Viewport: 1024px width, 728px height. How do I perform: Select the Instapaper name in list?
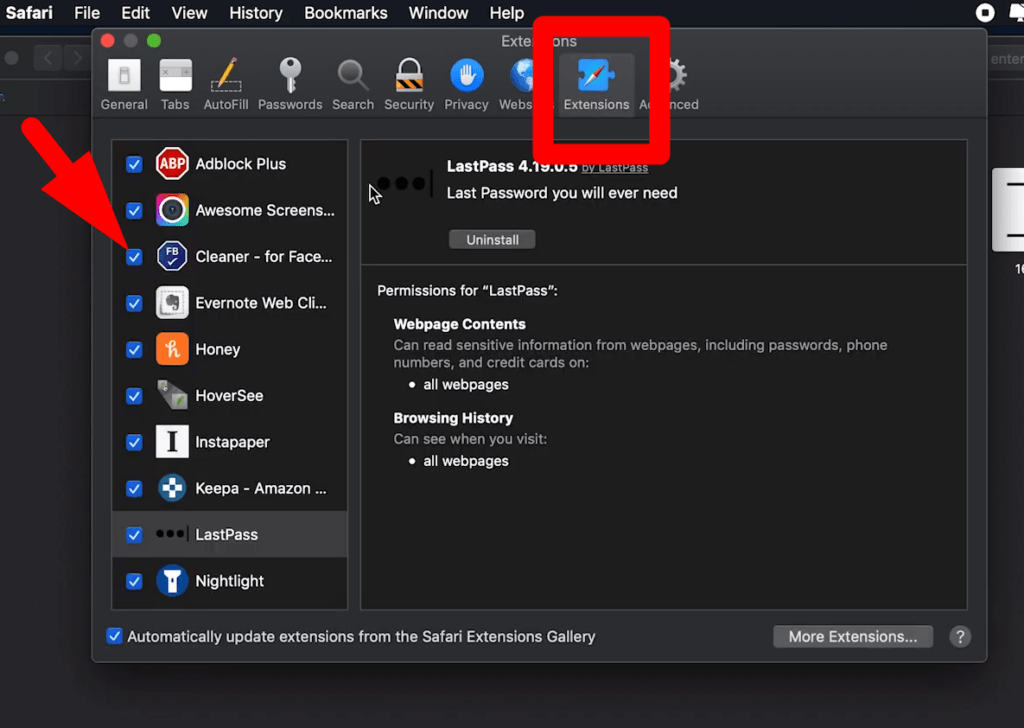232,442
